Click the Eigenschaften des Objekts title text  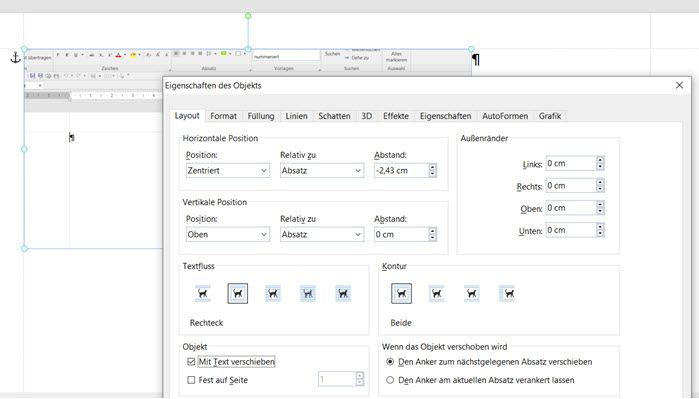click(213, 86)
